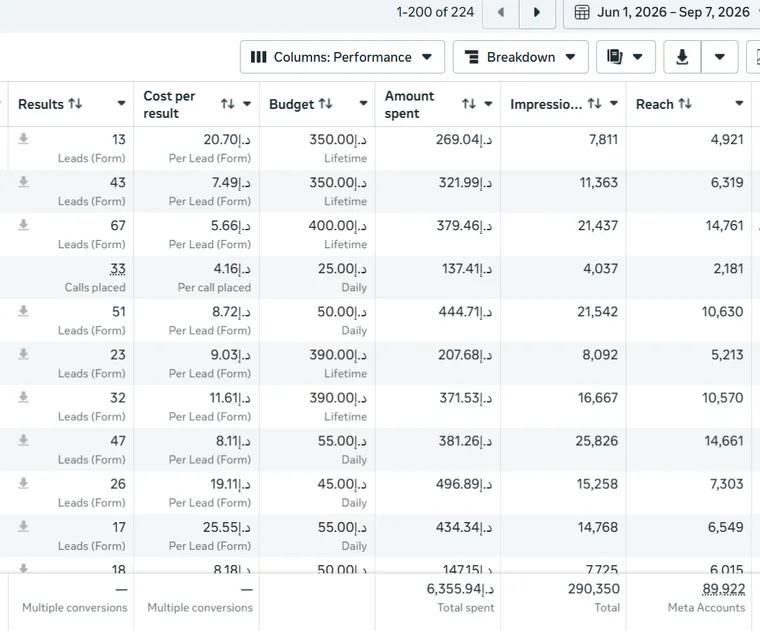Click the 1-200 of 224 pagination text
This screenshot has height=631, width=760.
(435, 12)
